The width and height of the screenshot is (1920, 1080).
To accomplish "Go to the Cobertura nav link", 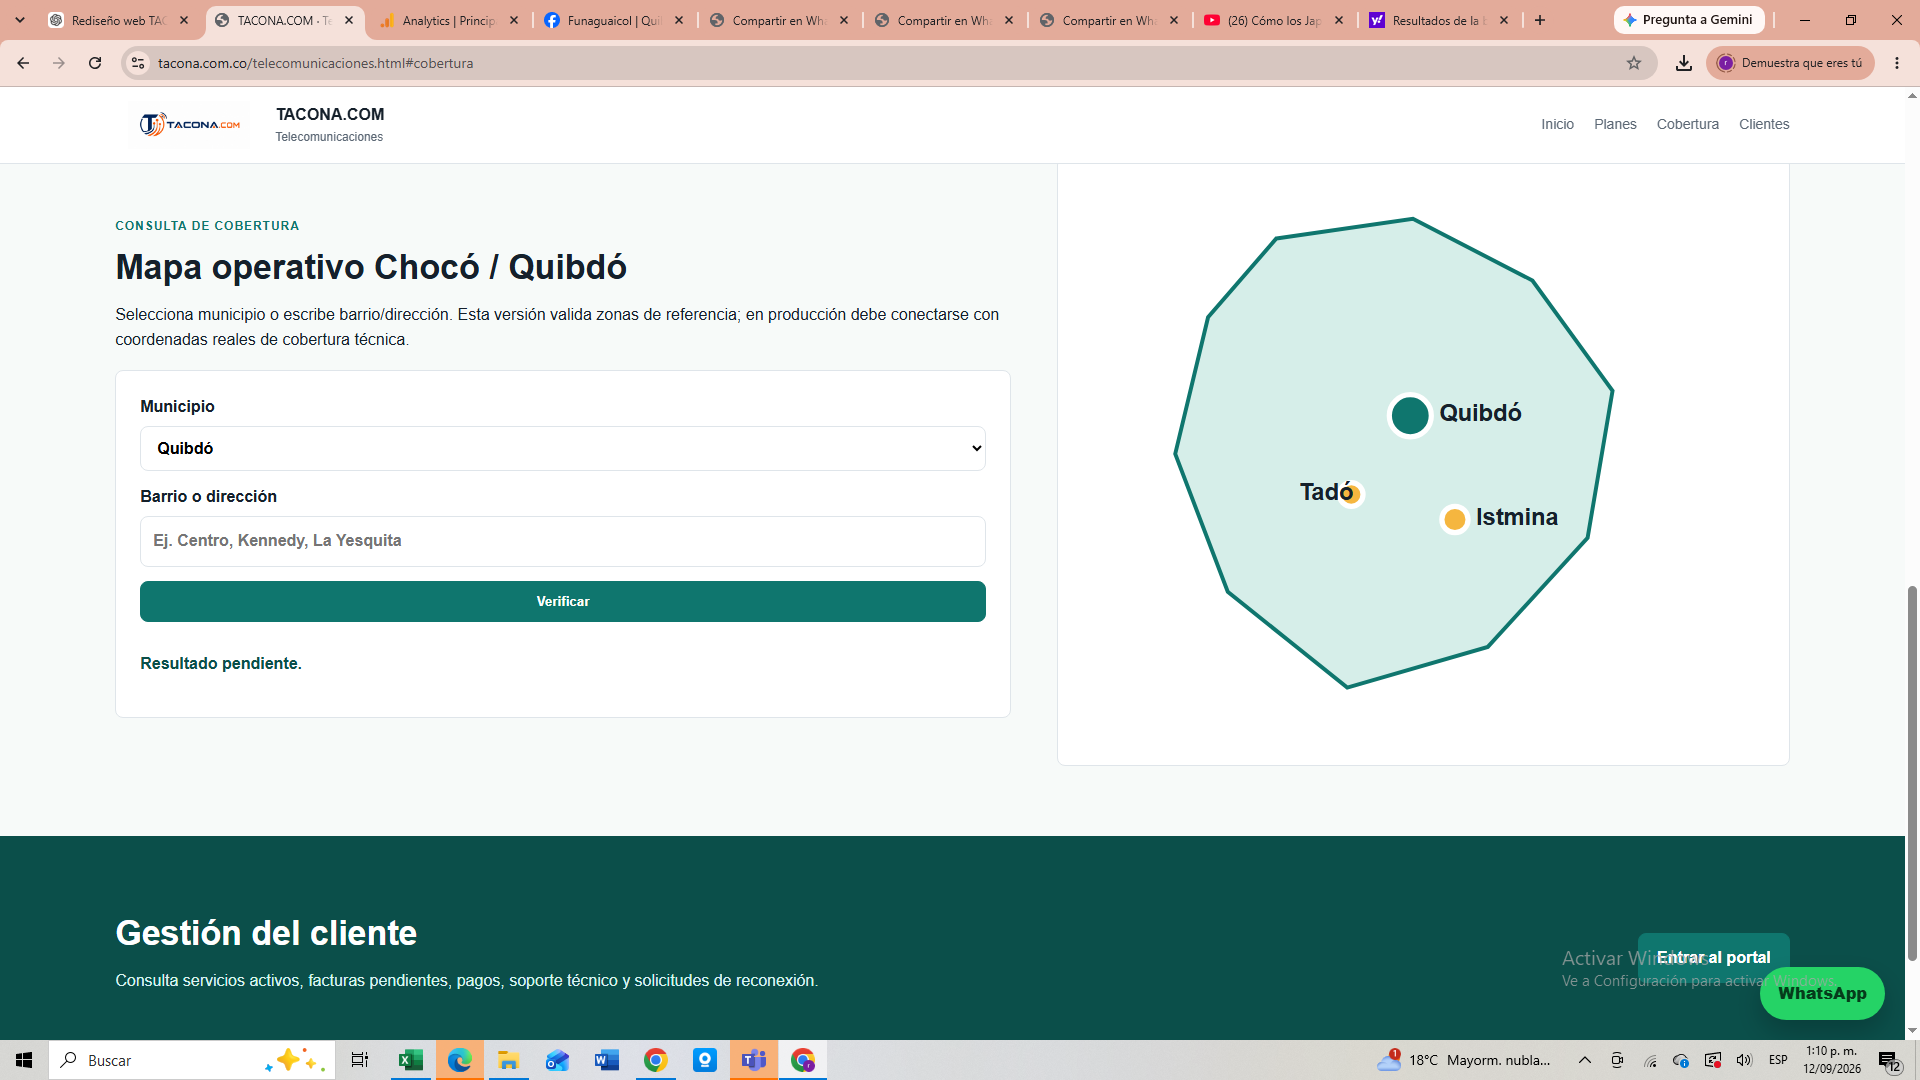I will (1688, 124).
